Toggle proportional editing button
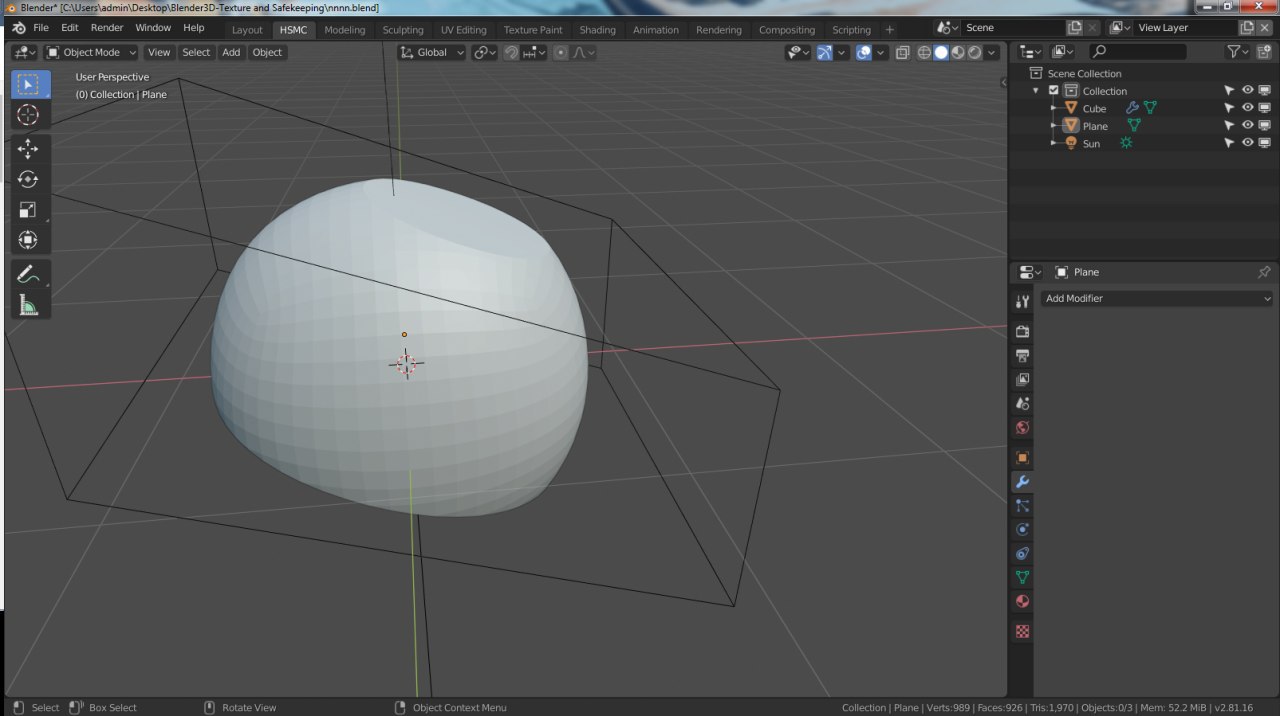 click(561, 52)
